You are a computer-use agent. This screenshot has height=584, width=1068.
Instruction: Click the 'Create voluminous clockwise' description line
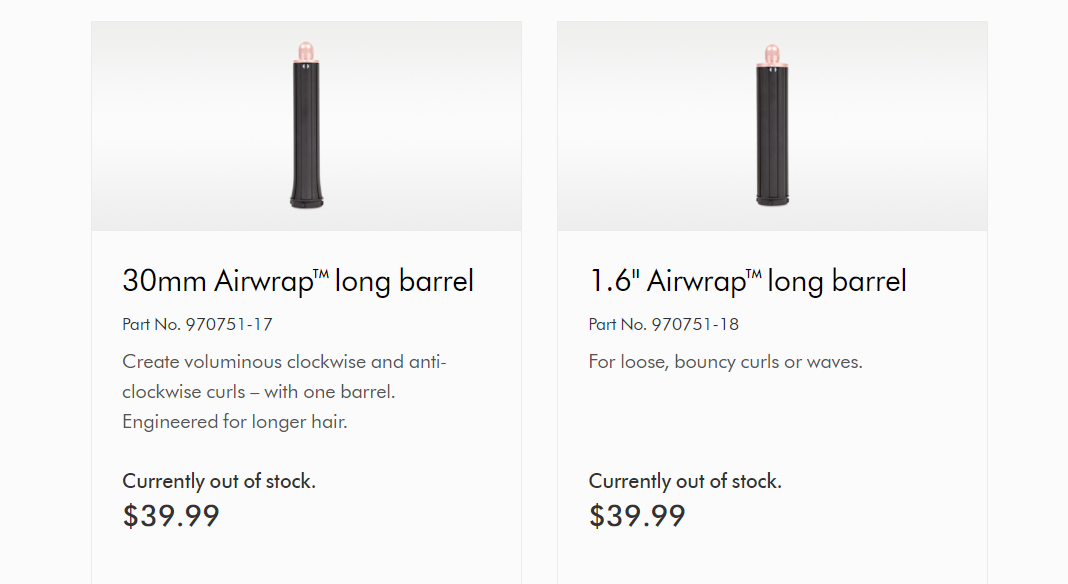pos(284,361)
